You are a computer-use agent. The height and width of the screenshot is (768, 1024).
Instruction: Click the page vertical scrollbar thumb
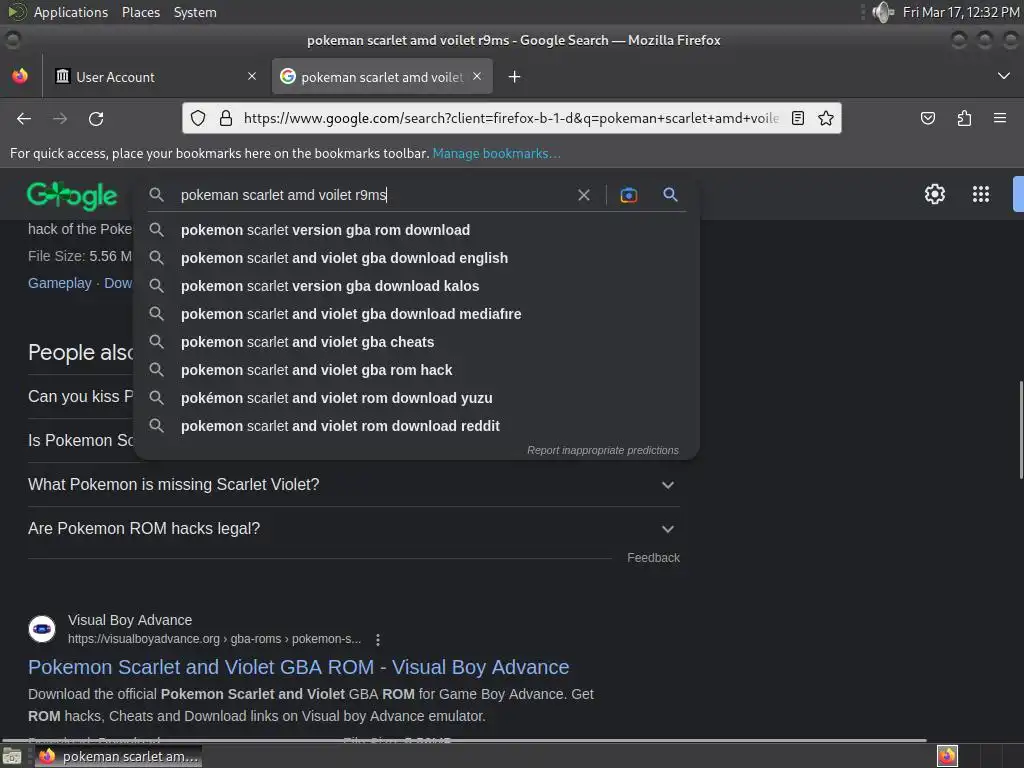1020,430
